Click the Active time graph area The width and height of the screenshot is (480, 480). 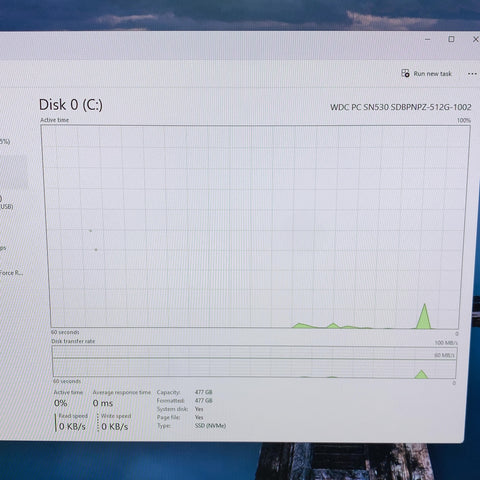[256, 227]
